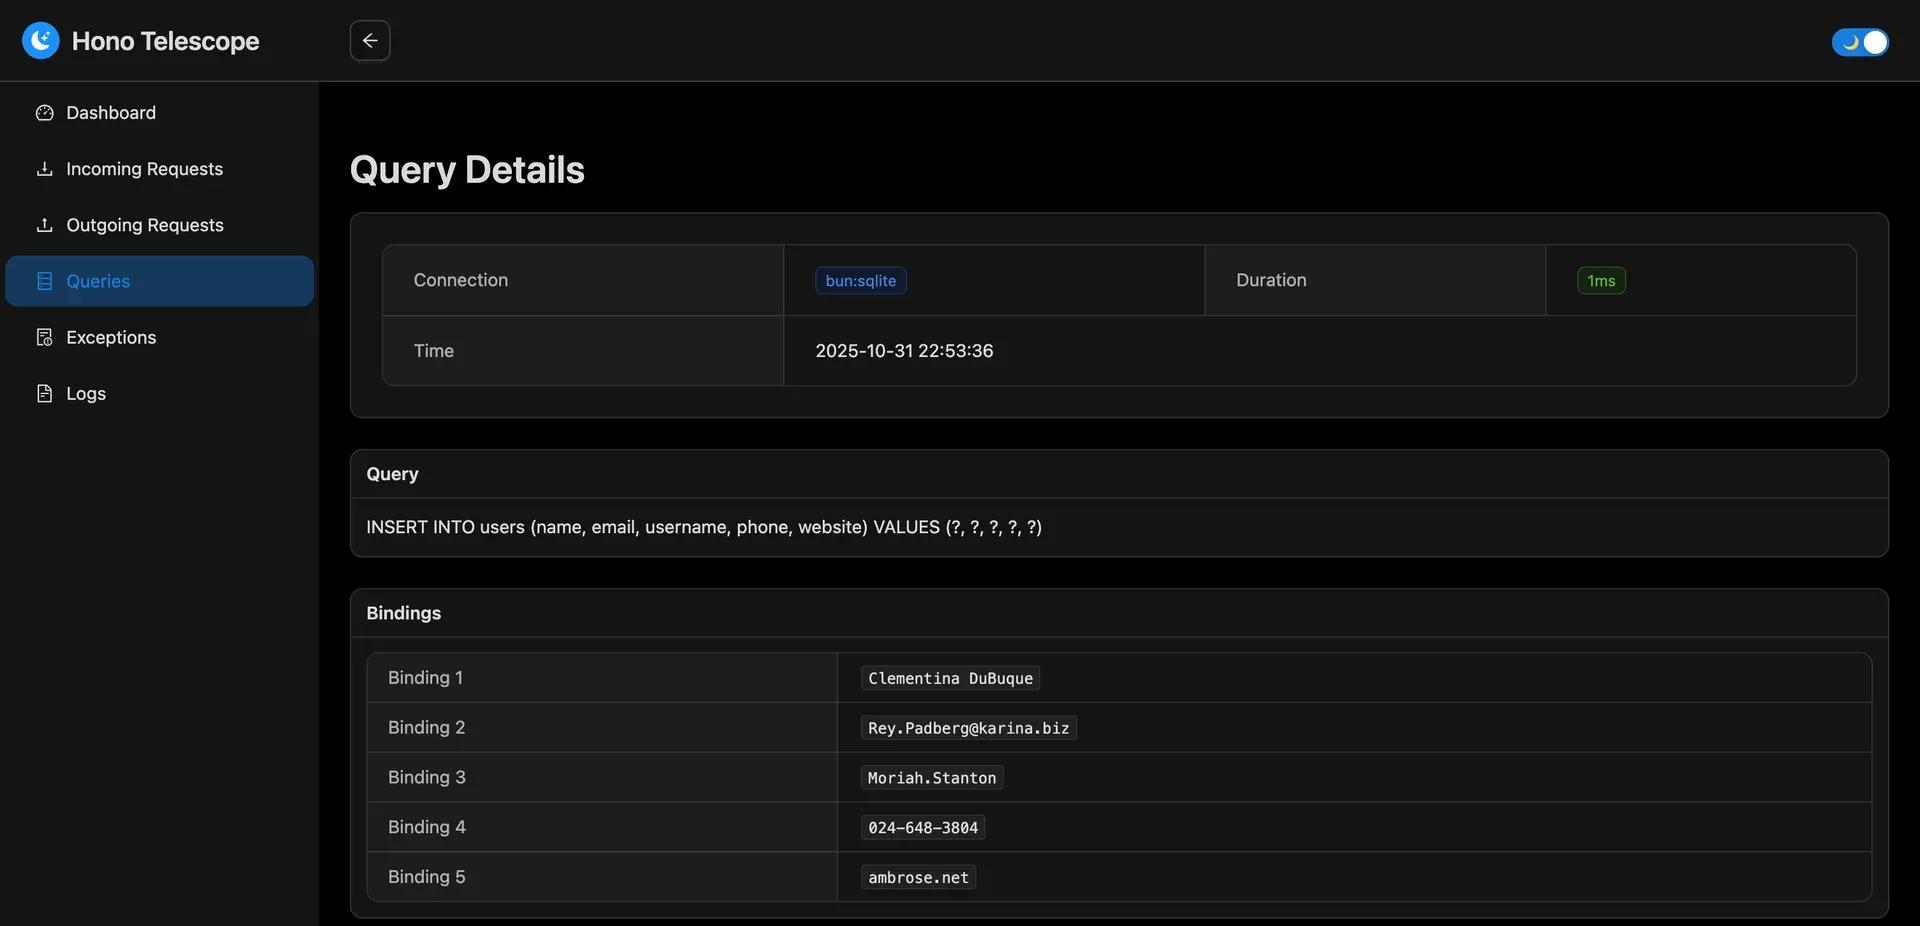Select the green 1ms duration badge
This screenshot has height=926, width=1920.
point(1600,279)
